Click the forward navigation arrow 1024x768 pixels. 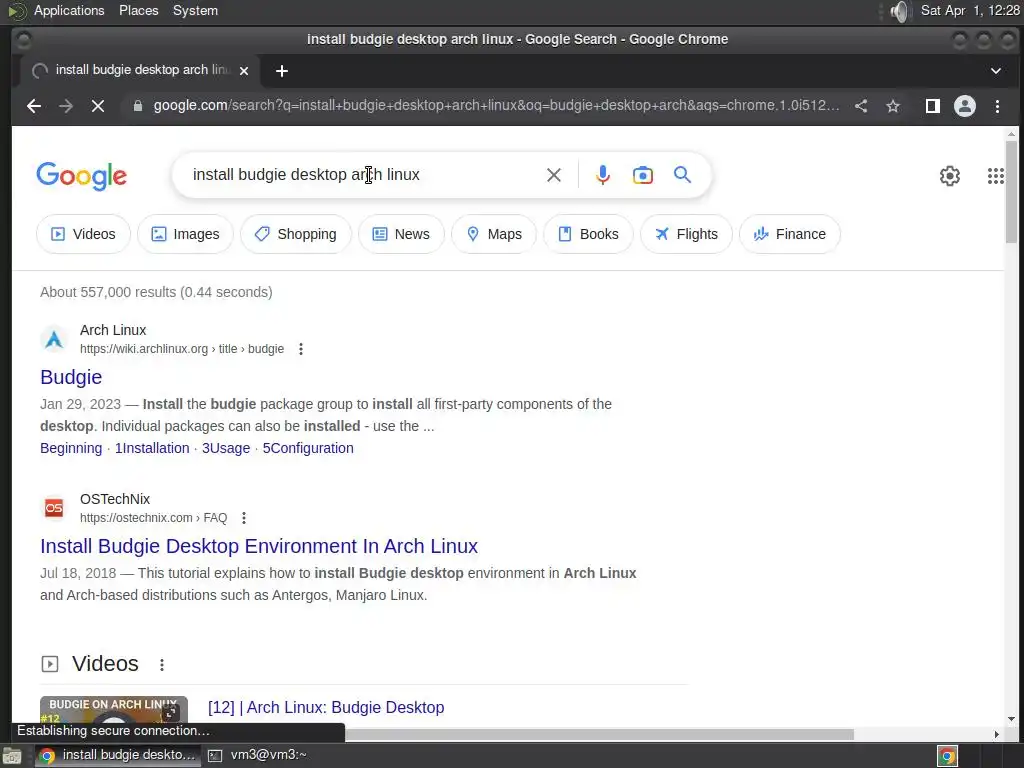(66, 106)
